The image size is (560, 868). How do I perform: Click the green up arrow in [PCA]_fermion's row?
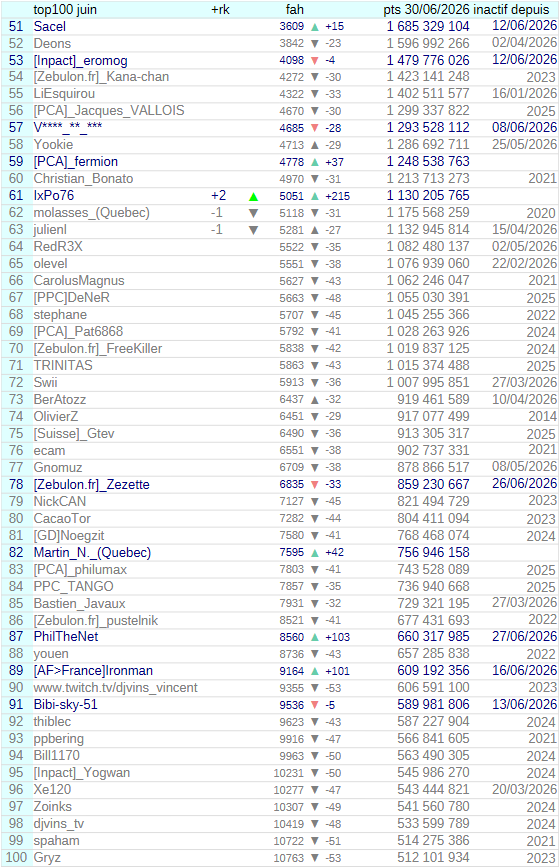coord(315,162)
